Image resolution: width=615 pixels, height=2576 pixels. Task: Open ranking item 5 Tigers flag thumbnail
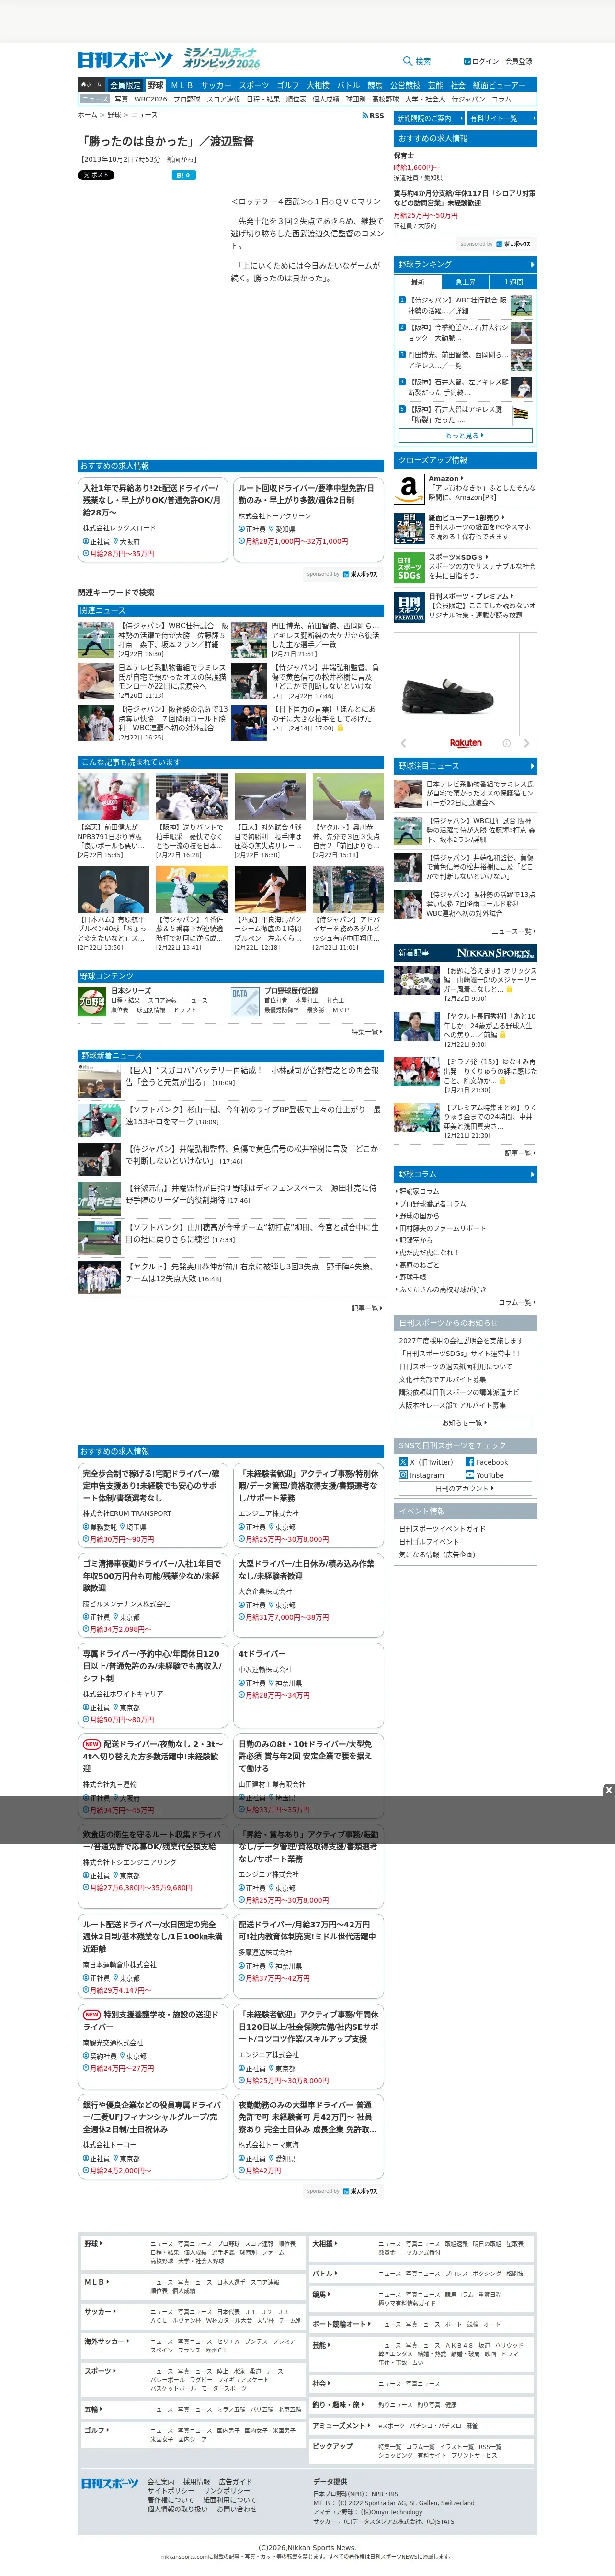[521, 414]
